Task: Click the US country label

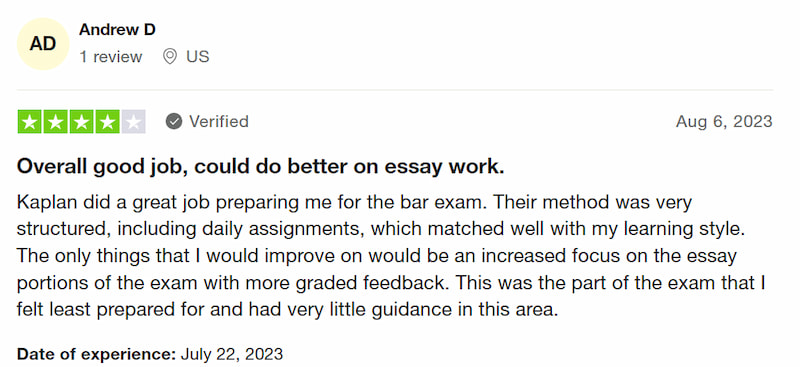Action: [x=197, y=56]
